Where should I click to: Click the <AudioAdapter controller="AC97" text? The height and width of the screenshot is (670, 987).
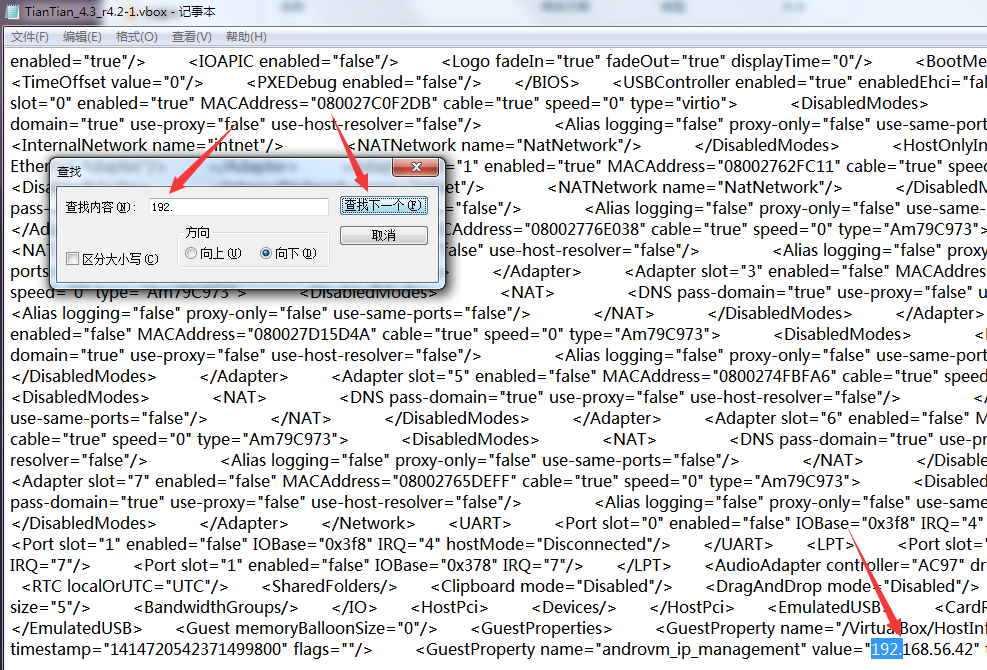(x=835, y=565)
